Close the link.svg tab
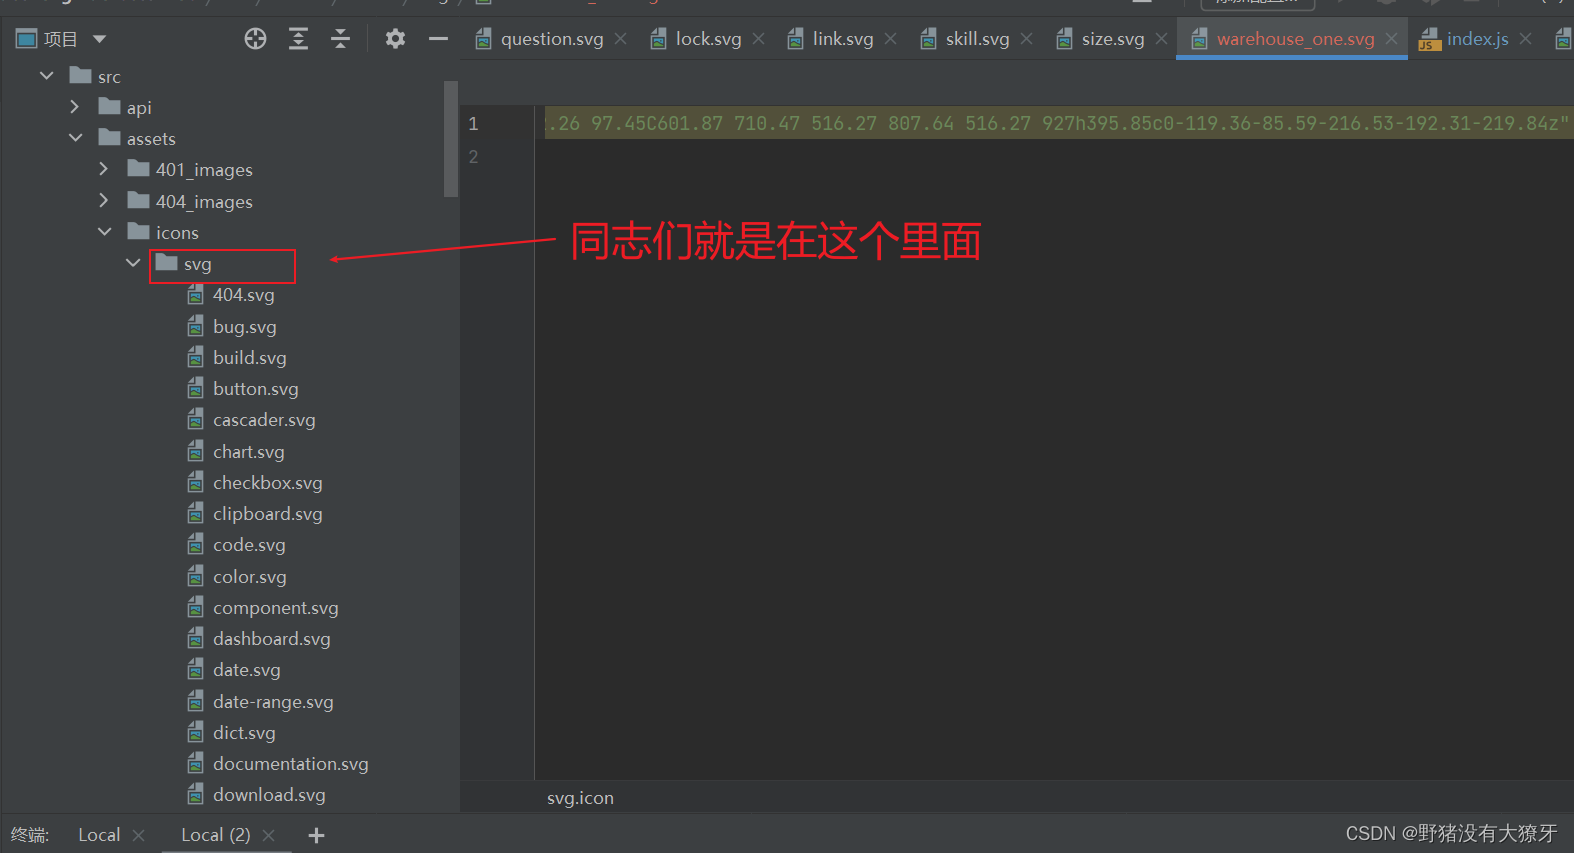 coord(890,38)
